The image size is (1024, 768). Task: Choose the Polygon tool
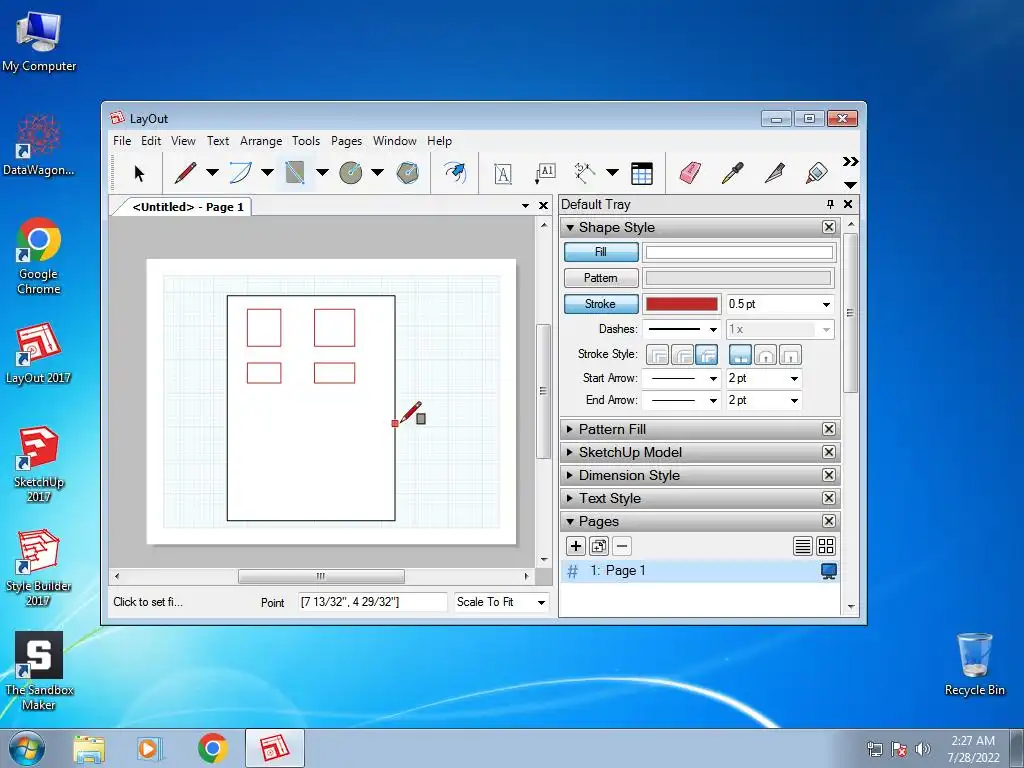click(x=408, y=173)
